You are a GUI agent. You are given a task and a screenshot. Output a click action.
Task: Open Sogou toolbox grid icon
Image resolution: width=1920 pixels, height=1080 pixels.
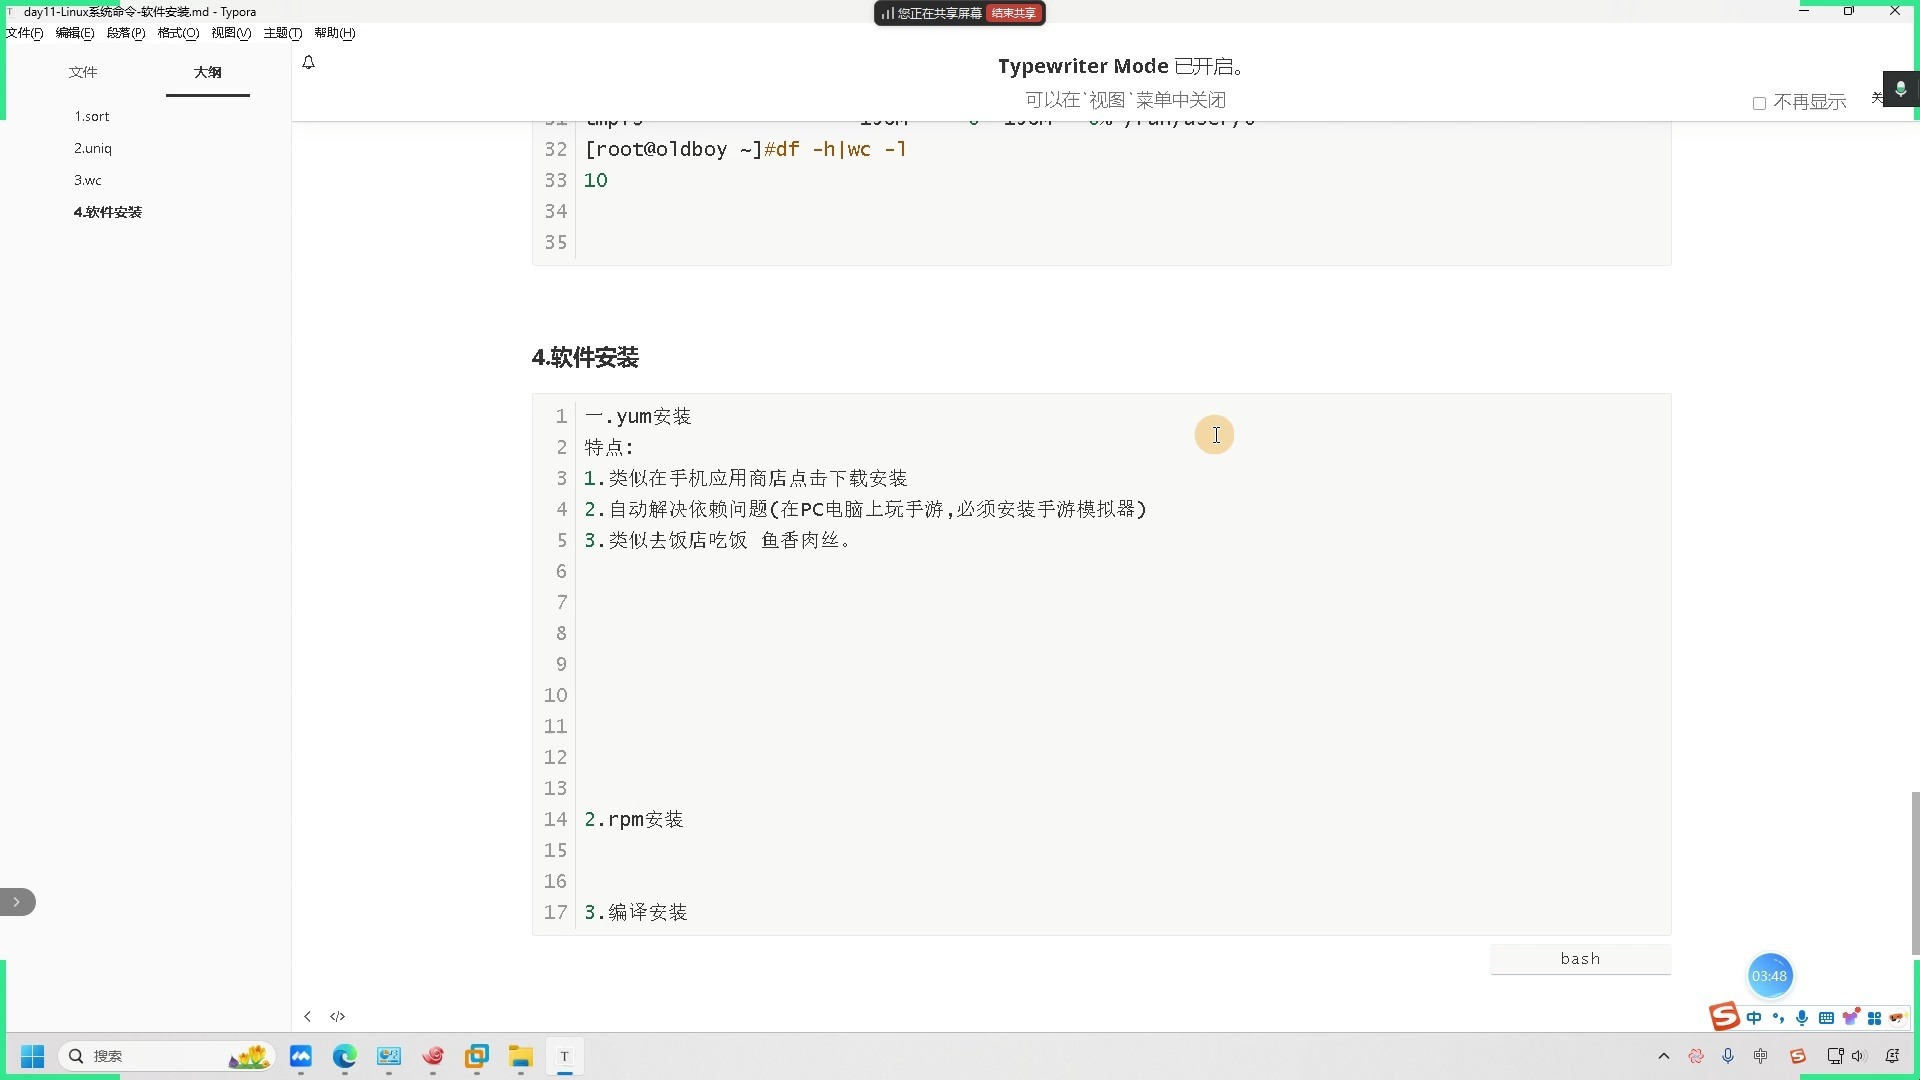coord(1874,1018)
